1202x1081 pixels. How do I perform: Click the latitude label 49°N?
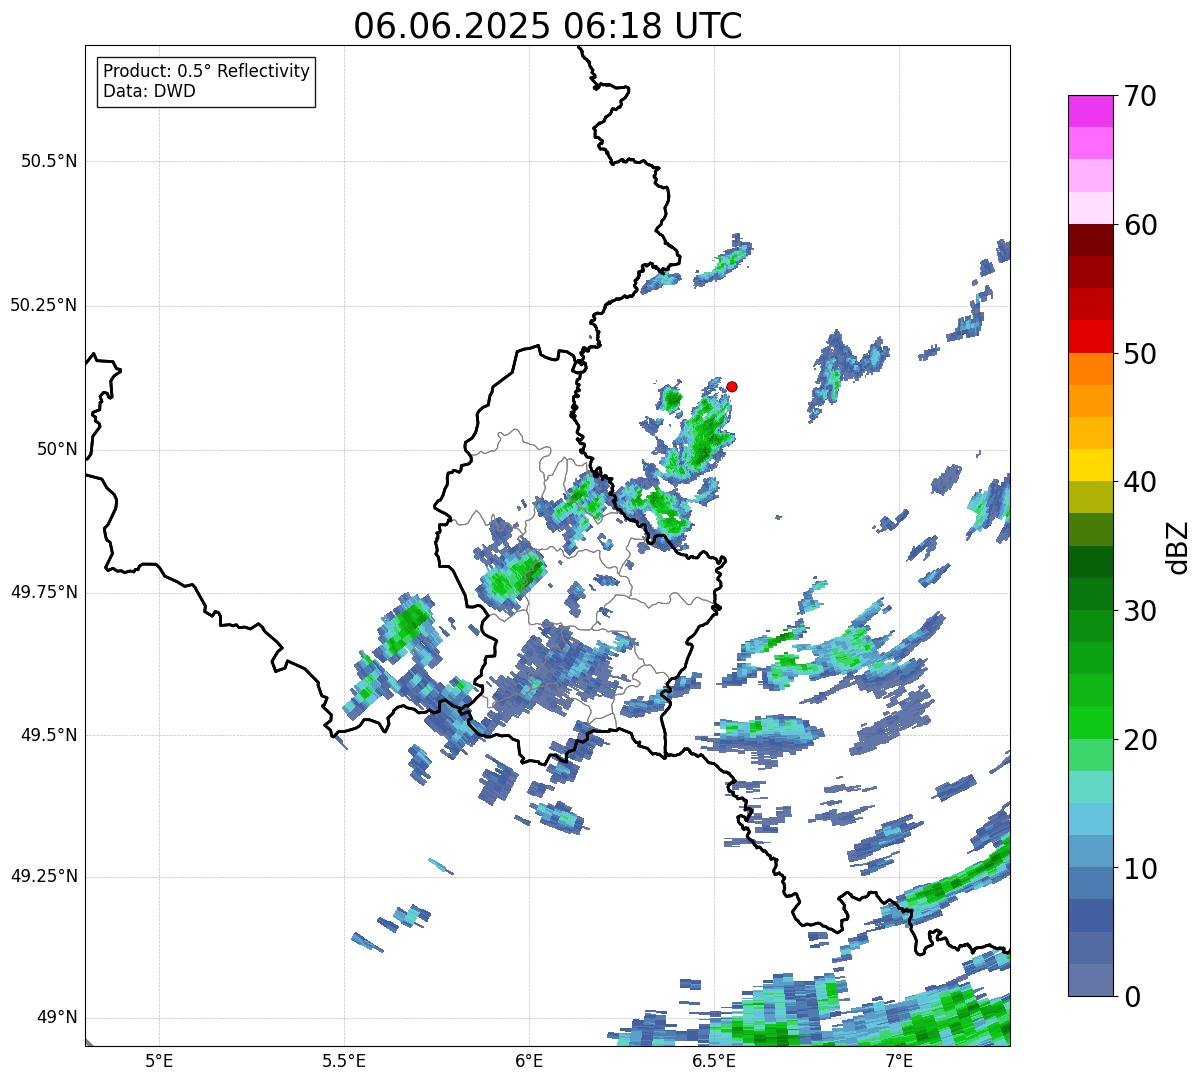click(57, 1018)
